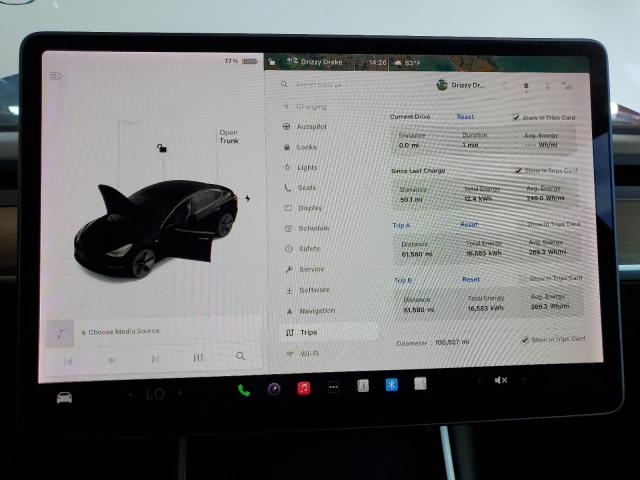Select Autopilot in the settings menu
This screenshot has width=640, height=480.
[x=311, y=127]
